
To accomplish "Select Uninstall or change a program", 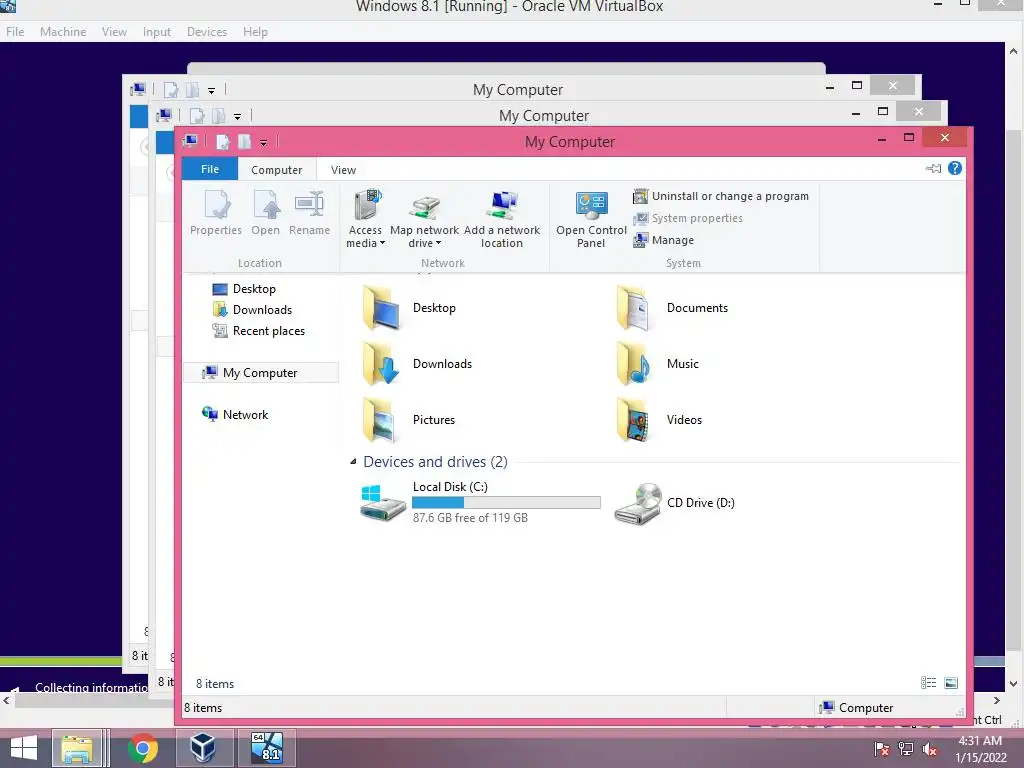I will [x=721, y=196].
